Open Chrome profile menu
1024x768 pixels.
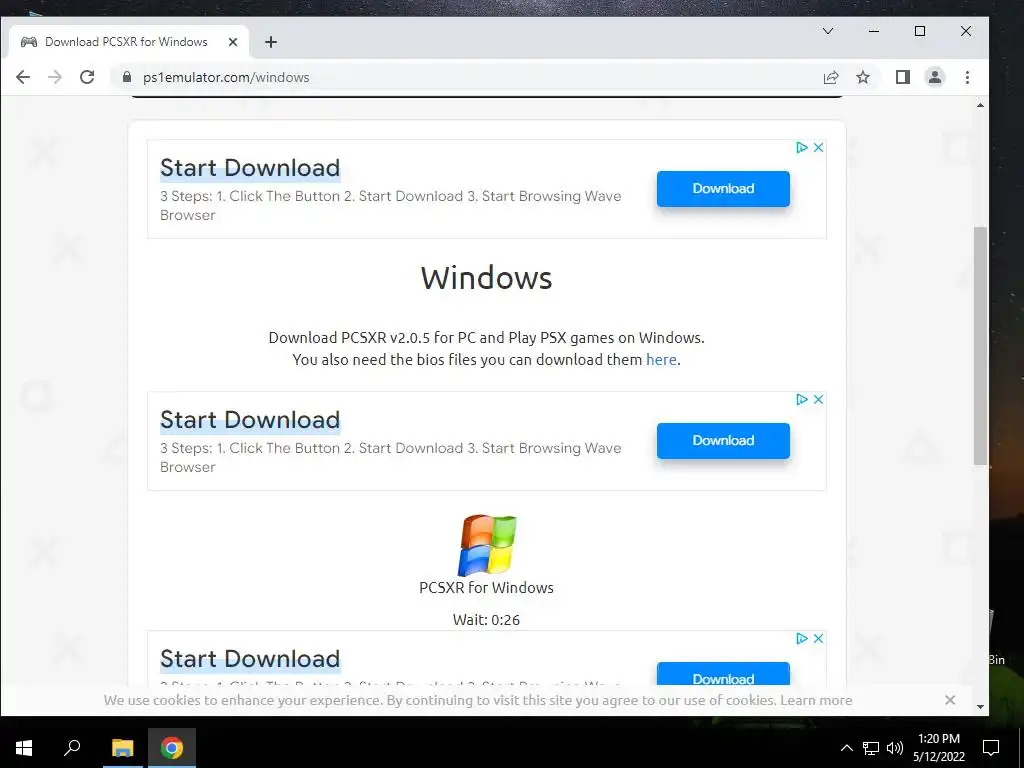pyautogui.click(x=935, y=77)
